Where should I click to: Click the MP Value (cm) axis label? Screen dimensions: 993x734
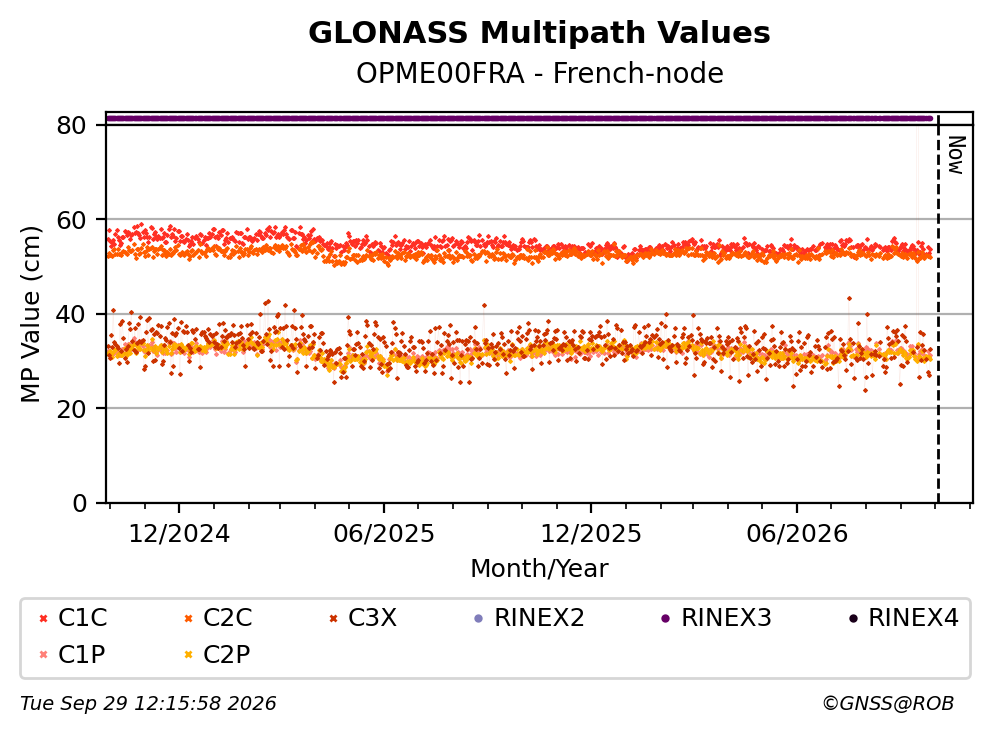coord(30,314)
